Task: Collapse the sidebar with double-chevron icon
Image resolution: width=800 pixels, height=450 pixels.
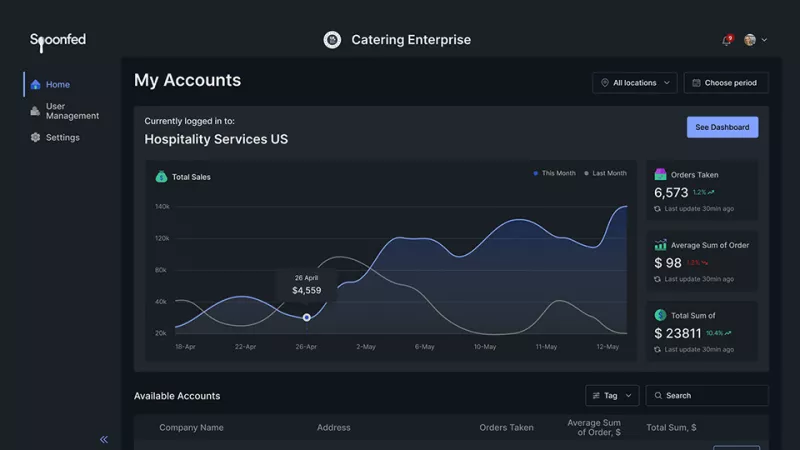Action: pyautogui.click(x=104, y=439)
